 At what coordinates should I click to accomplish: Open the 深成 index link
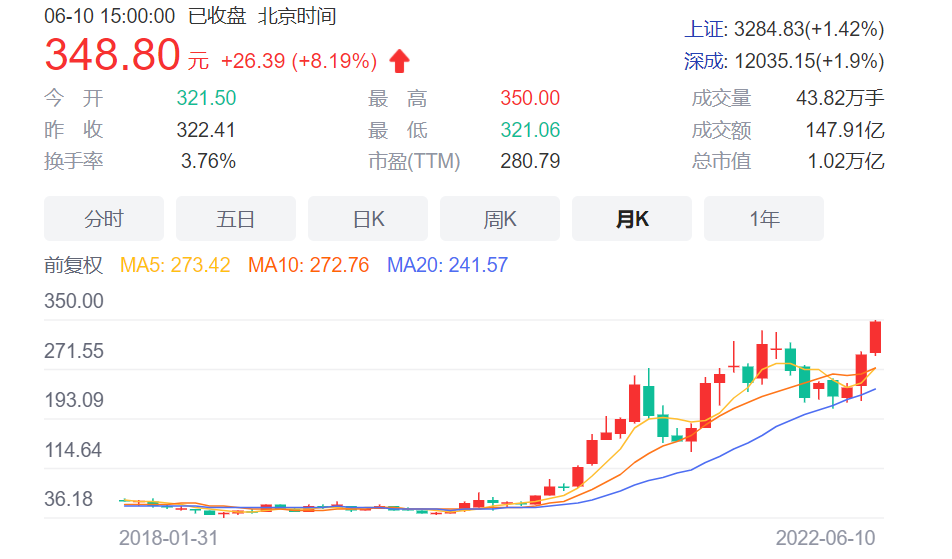[x=704, y=61]
